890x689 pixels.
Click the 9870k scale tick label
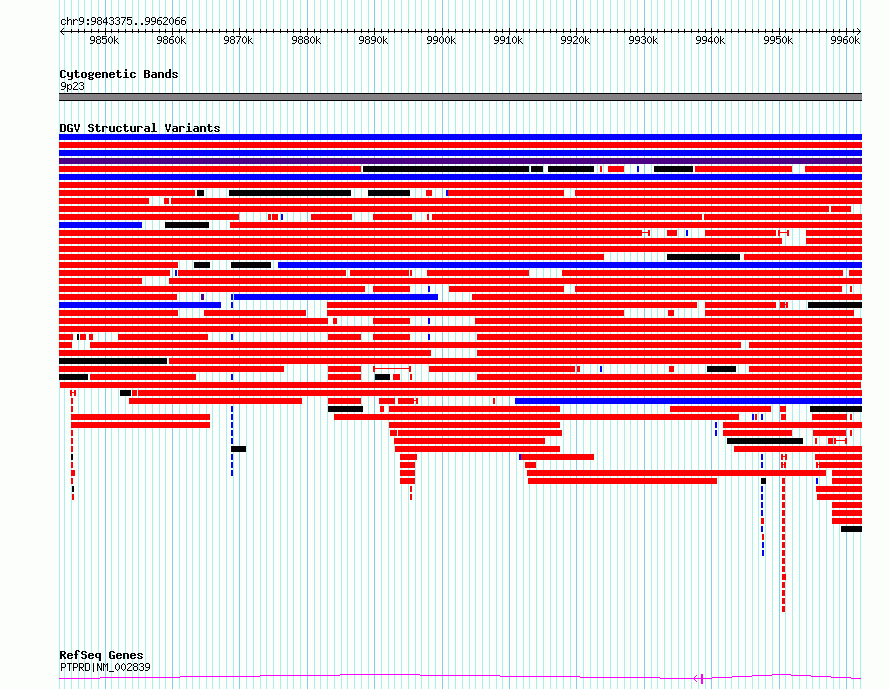tap(238, 40)
